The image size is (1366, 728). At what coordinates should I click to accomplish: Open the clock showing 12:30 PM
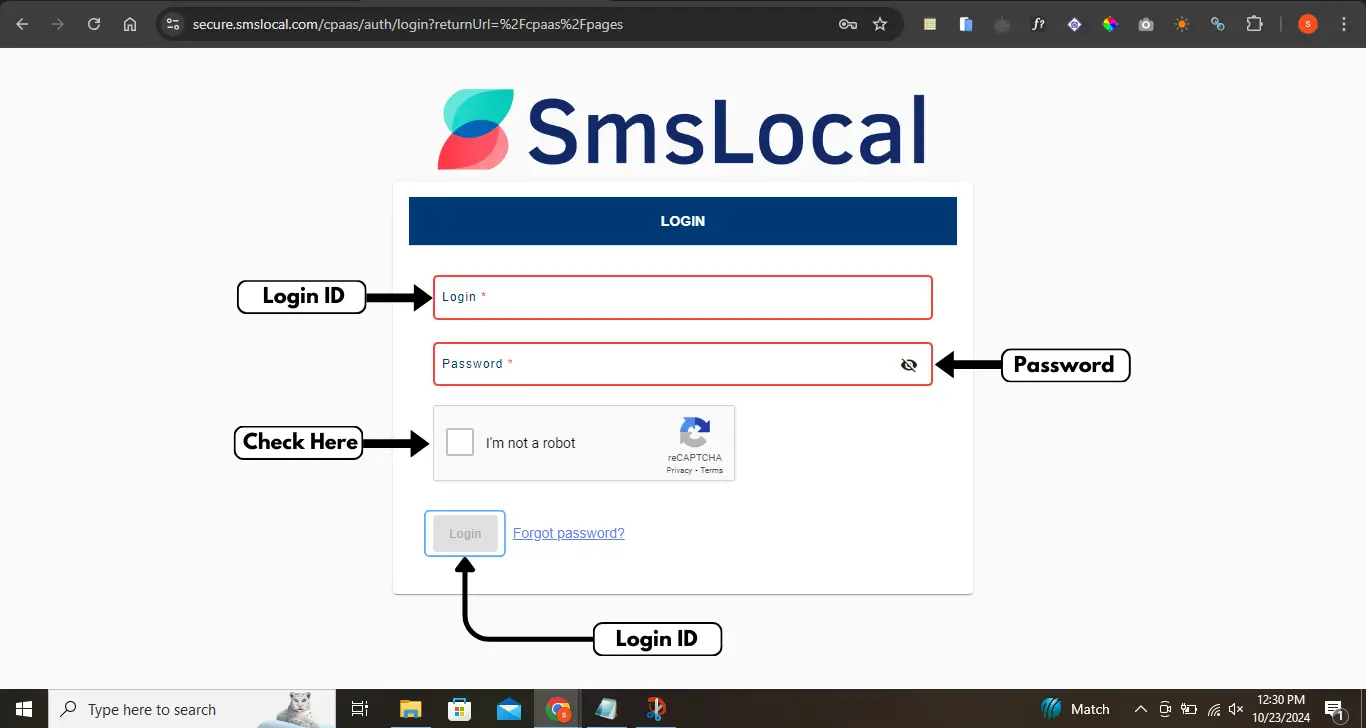pos(1280,709)
